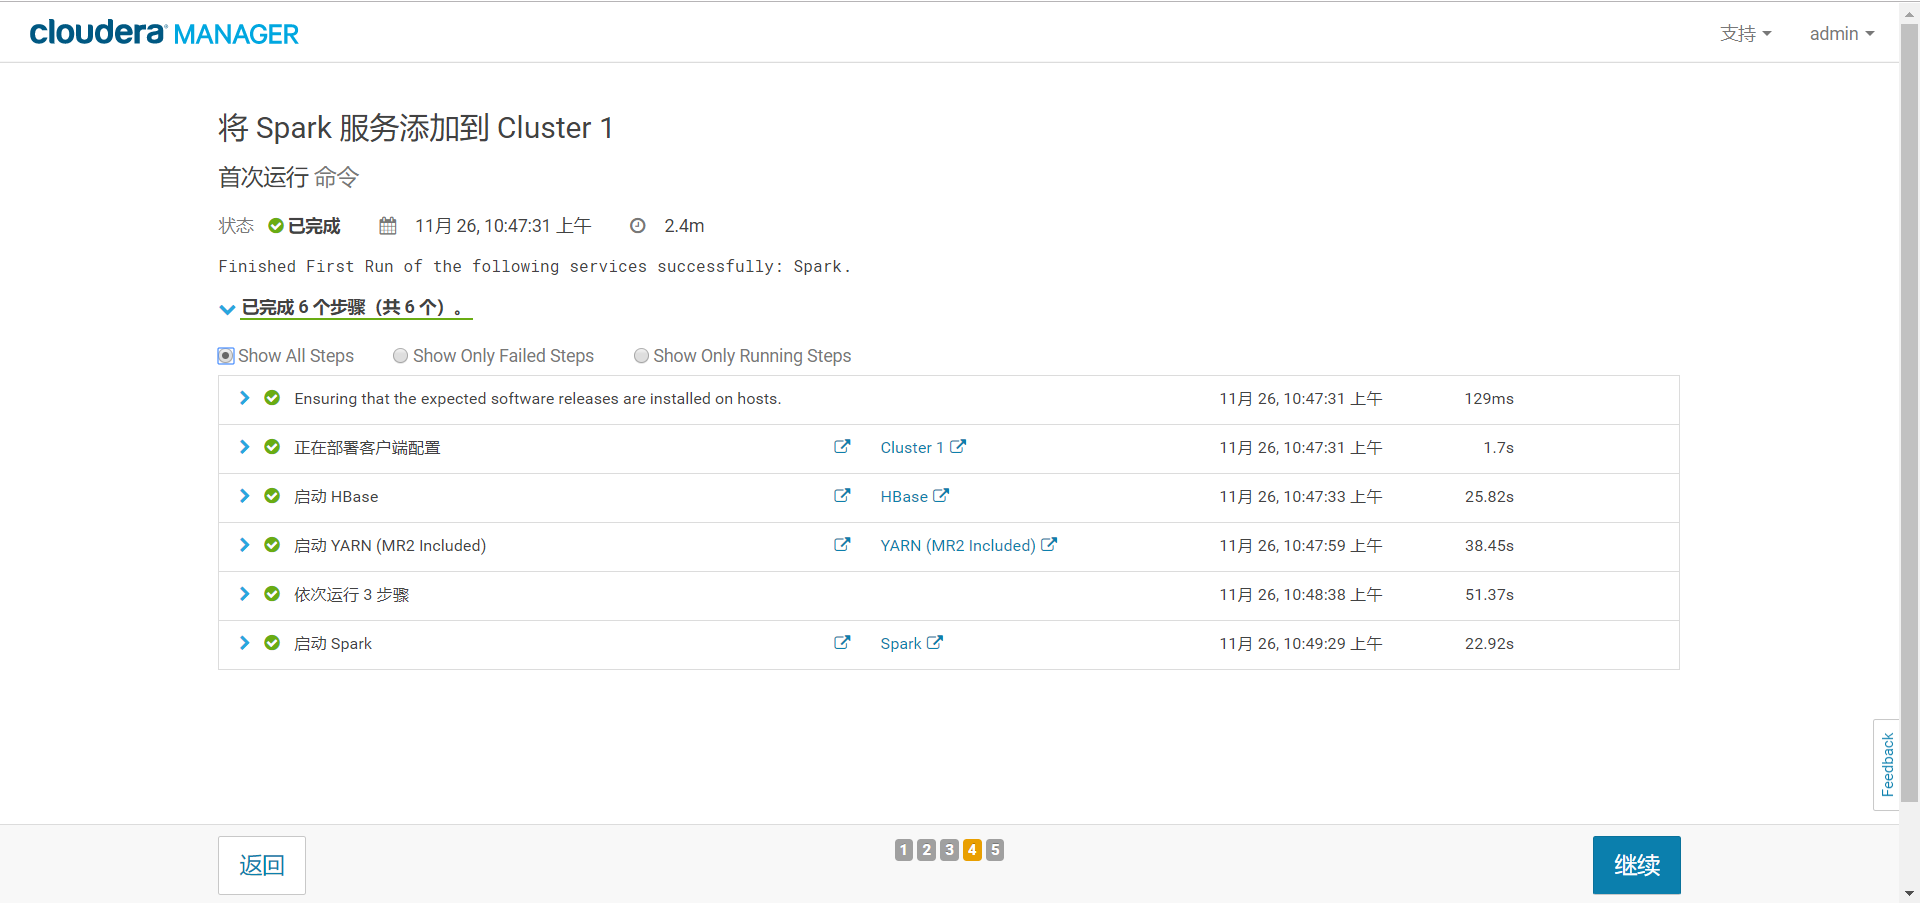Go to wizard step 5

coord(995,850)
